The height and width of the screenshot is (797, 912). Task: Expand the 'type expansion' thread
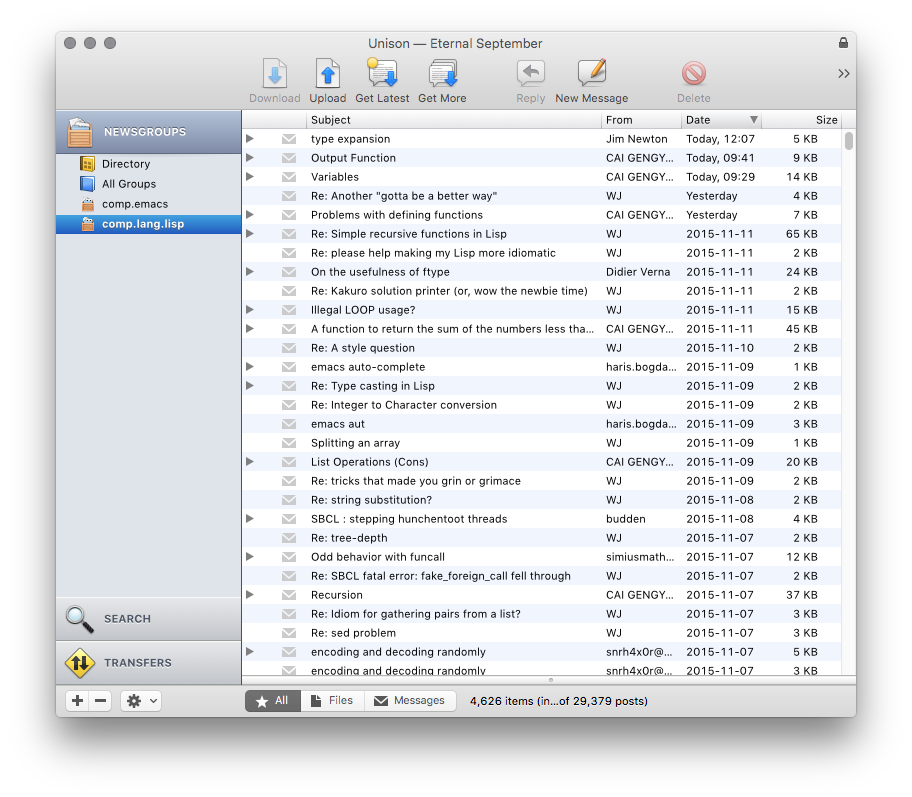[250, 139]
